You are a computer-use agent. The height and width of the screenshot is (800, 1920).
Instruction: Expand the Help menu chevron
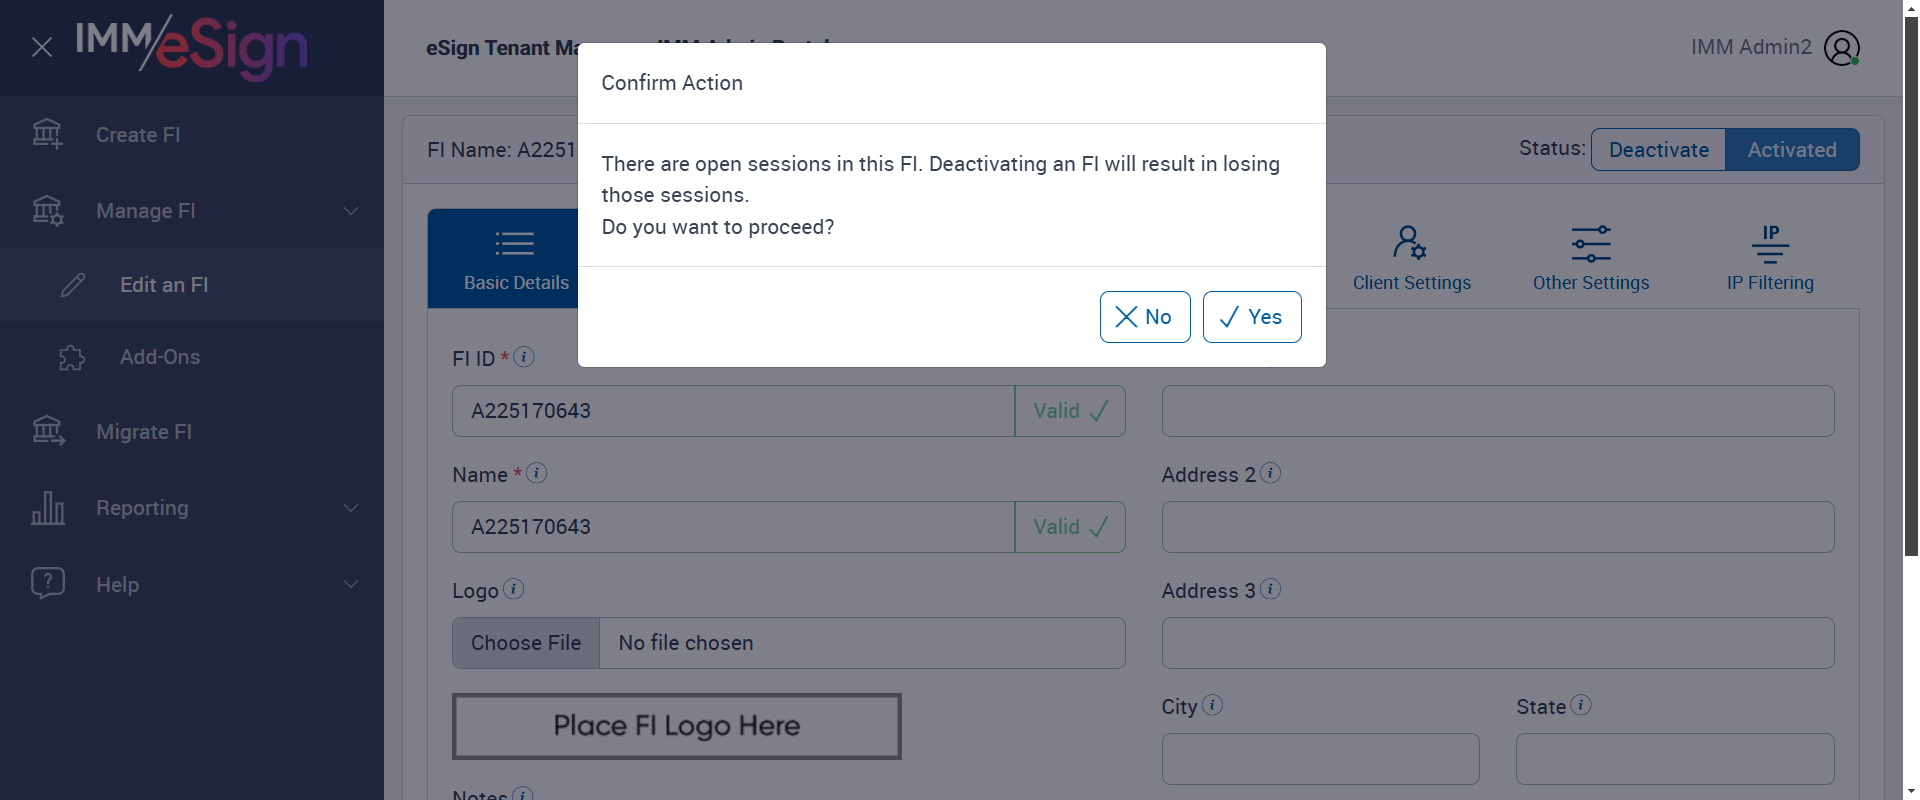click(x=351, y=584)
